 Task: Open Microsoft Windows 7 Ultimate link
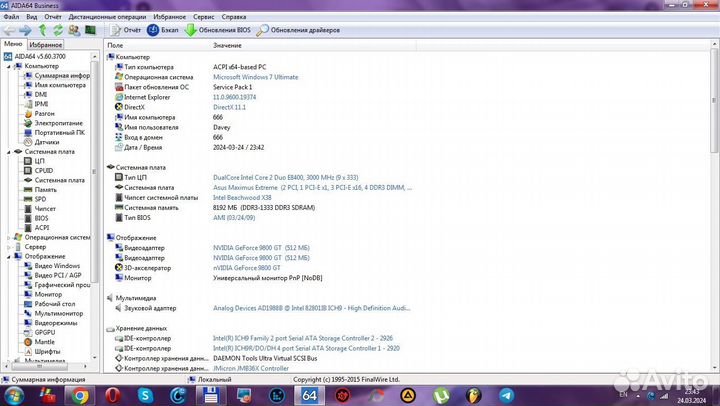click(x=255, y=77)
